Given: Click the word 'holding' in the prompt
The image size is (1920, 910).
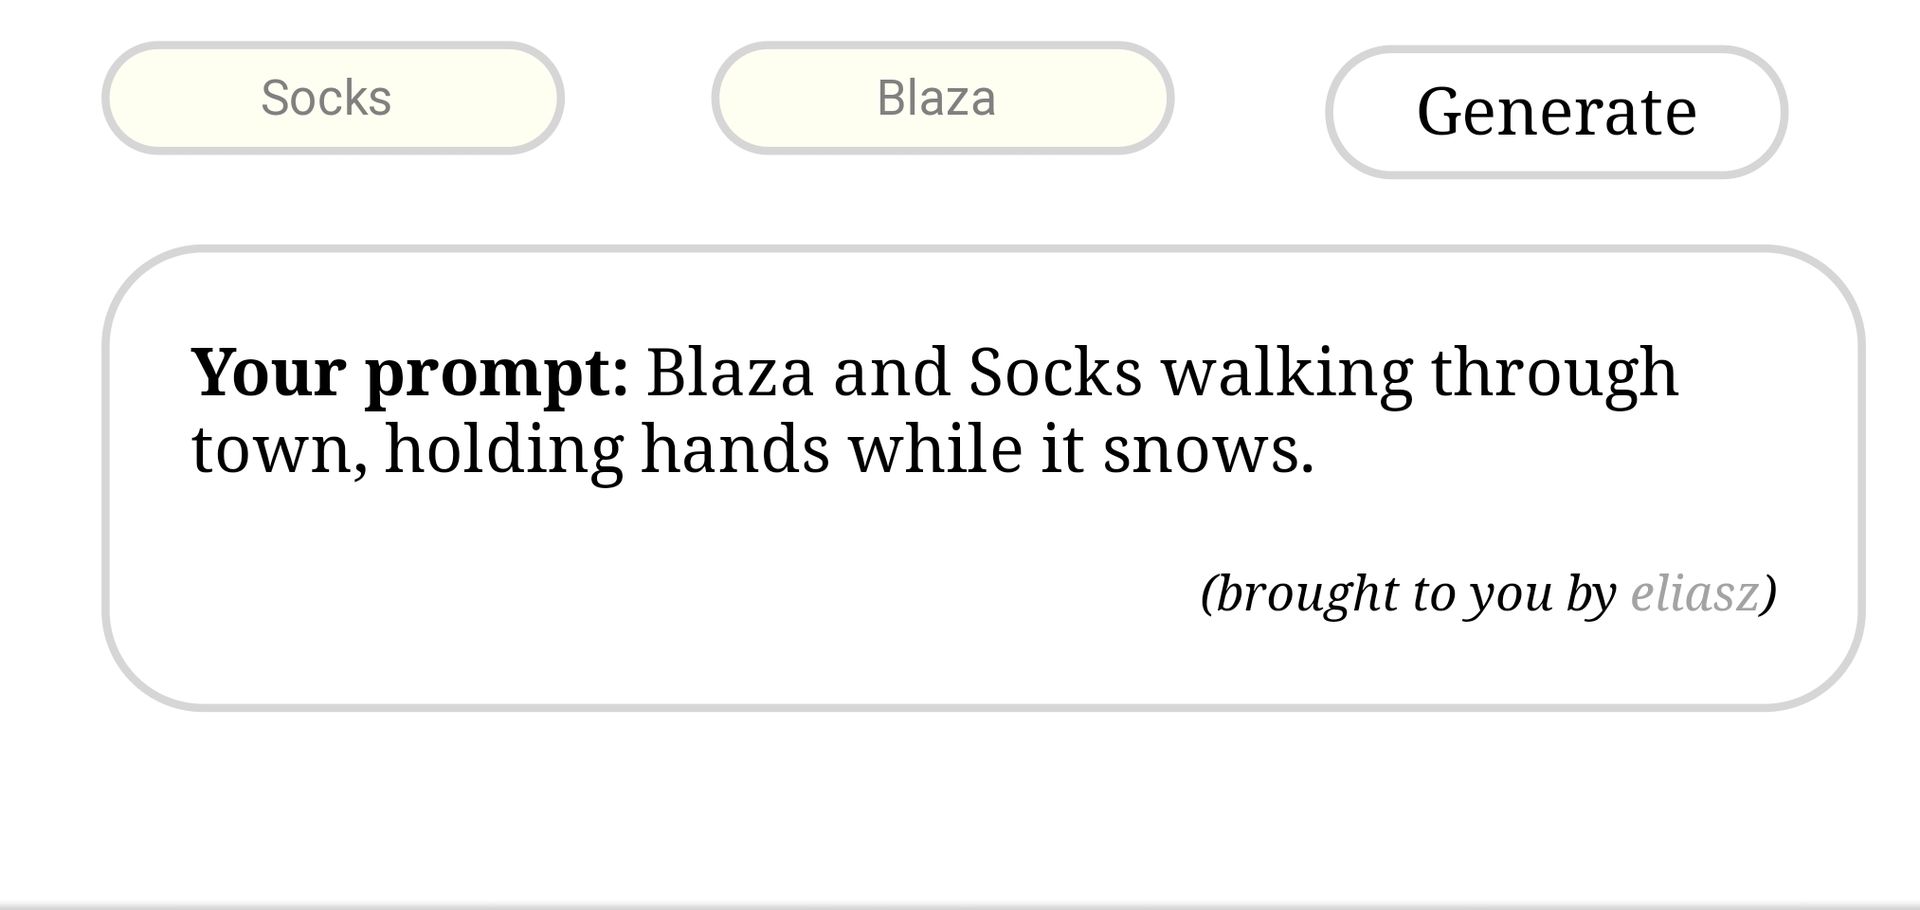Looking at the screenshot, I should click(504, 451).
